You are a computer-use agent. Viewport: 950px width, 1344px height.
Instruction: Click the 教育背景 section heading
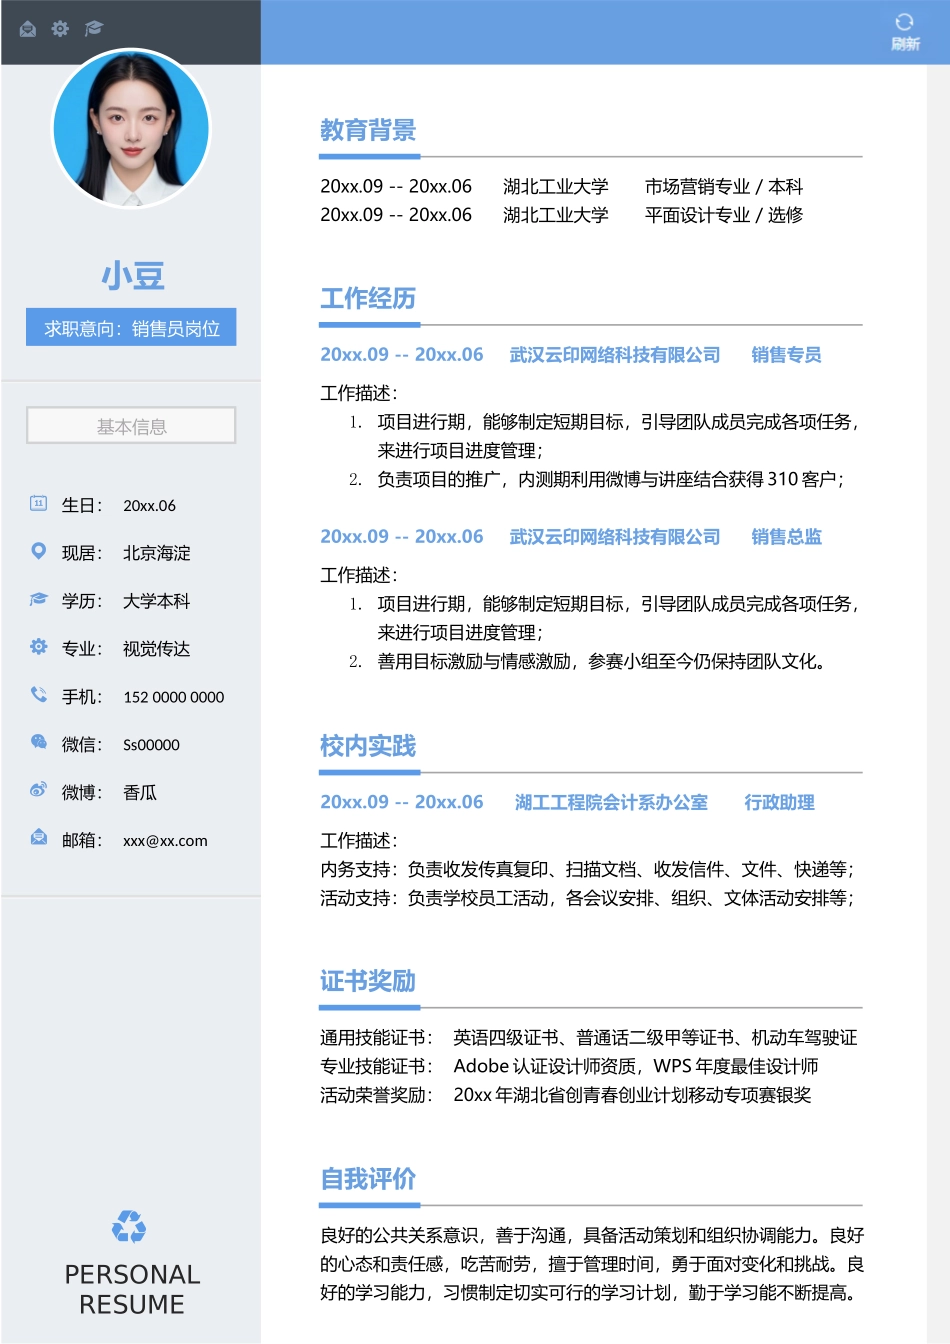click(368, 130)
